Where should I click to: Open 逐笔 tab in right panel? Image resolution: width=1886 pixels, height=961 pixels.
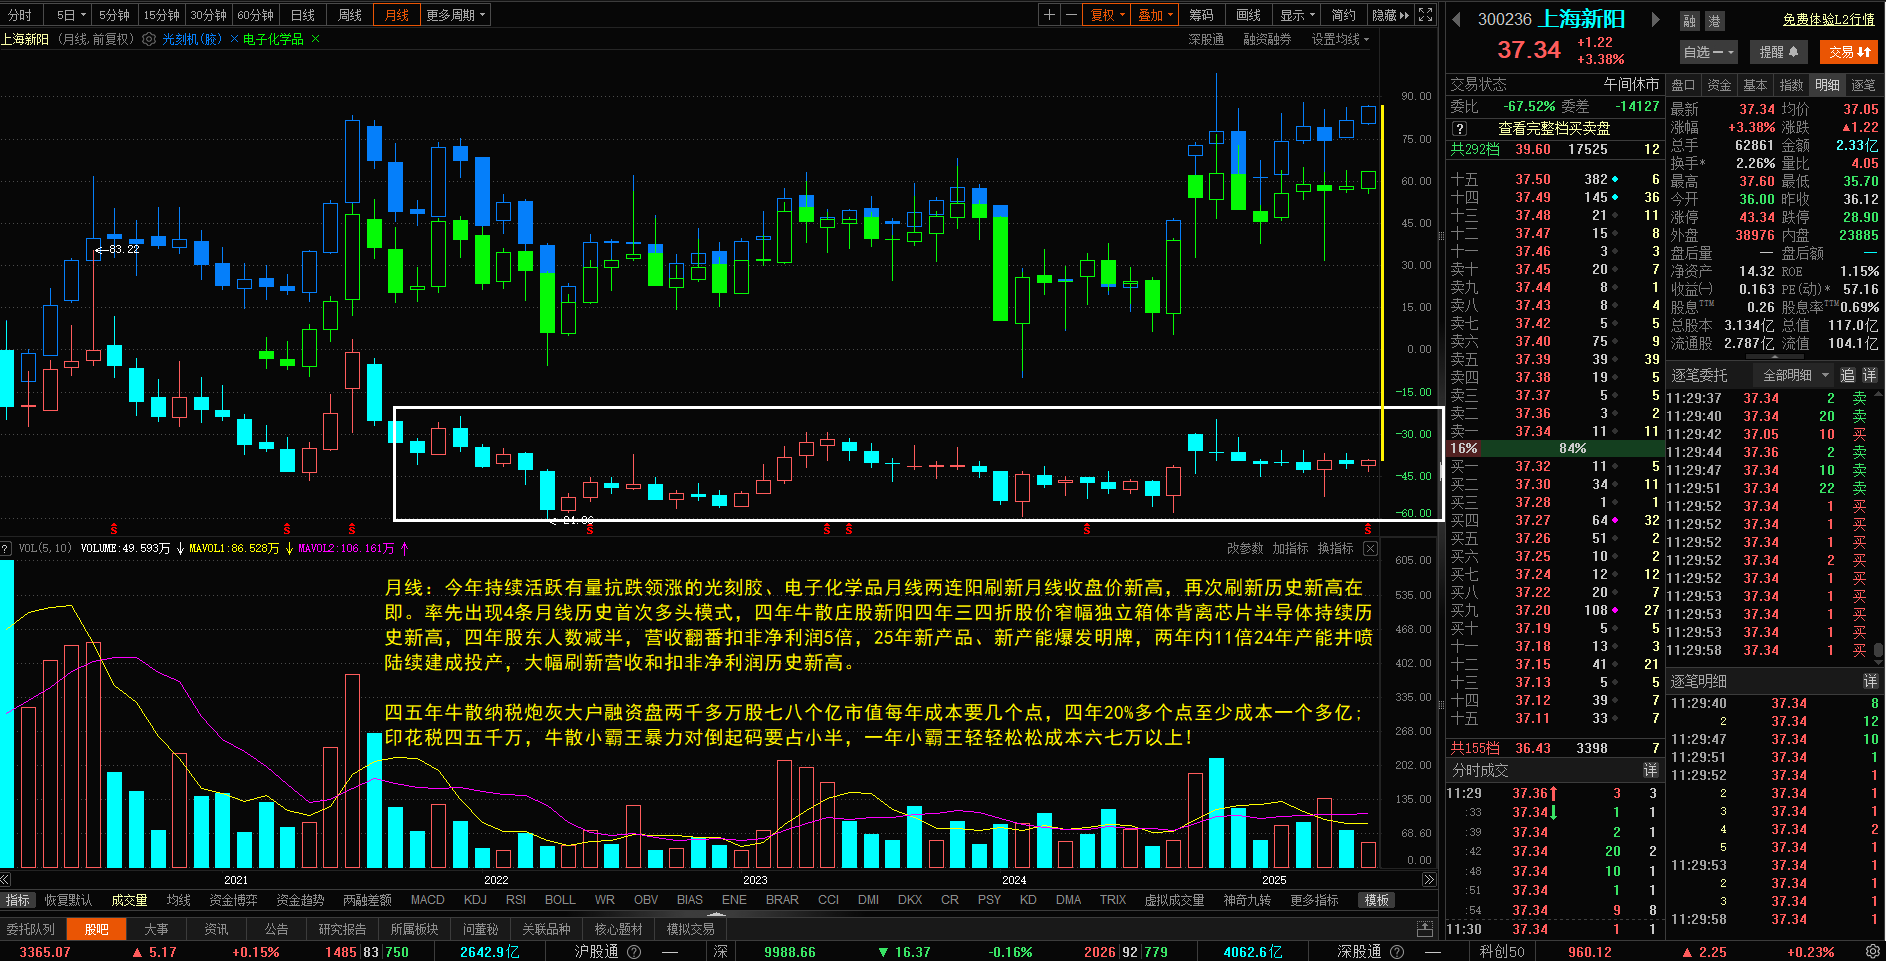click(x=1863, y=85)
